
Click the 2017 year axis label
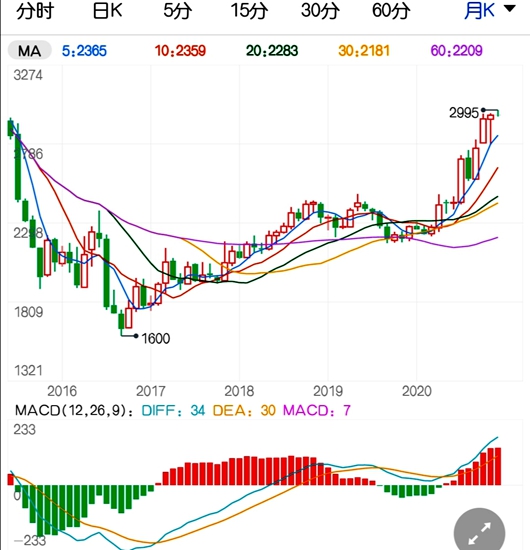coord(150,391)
